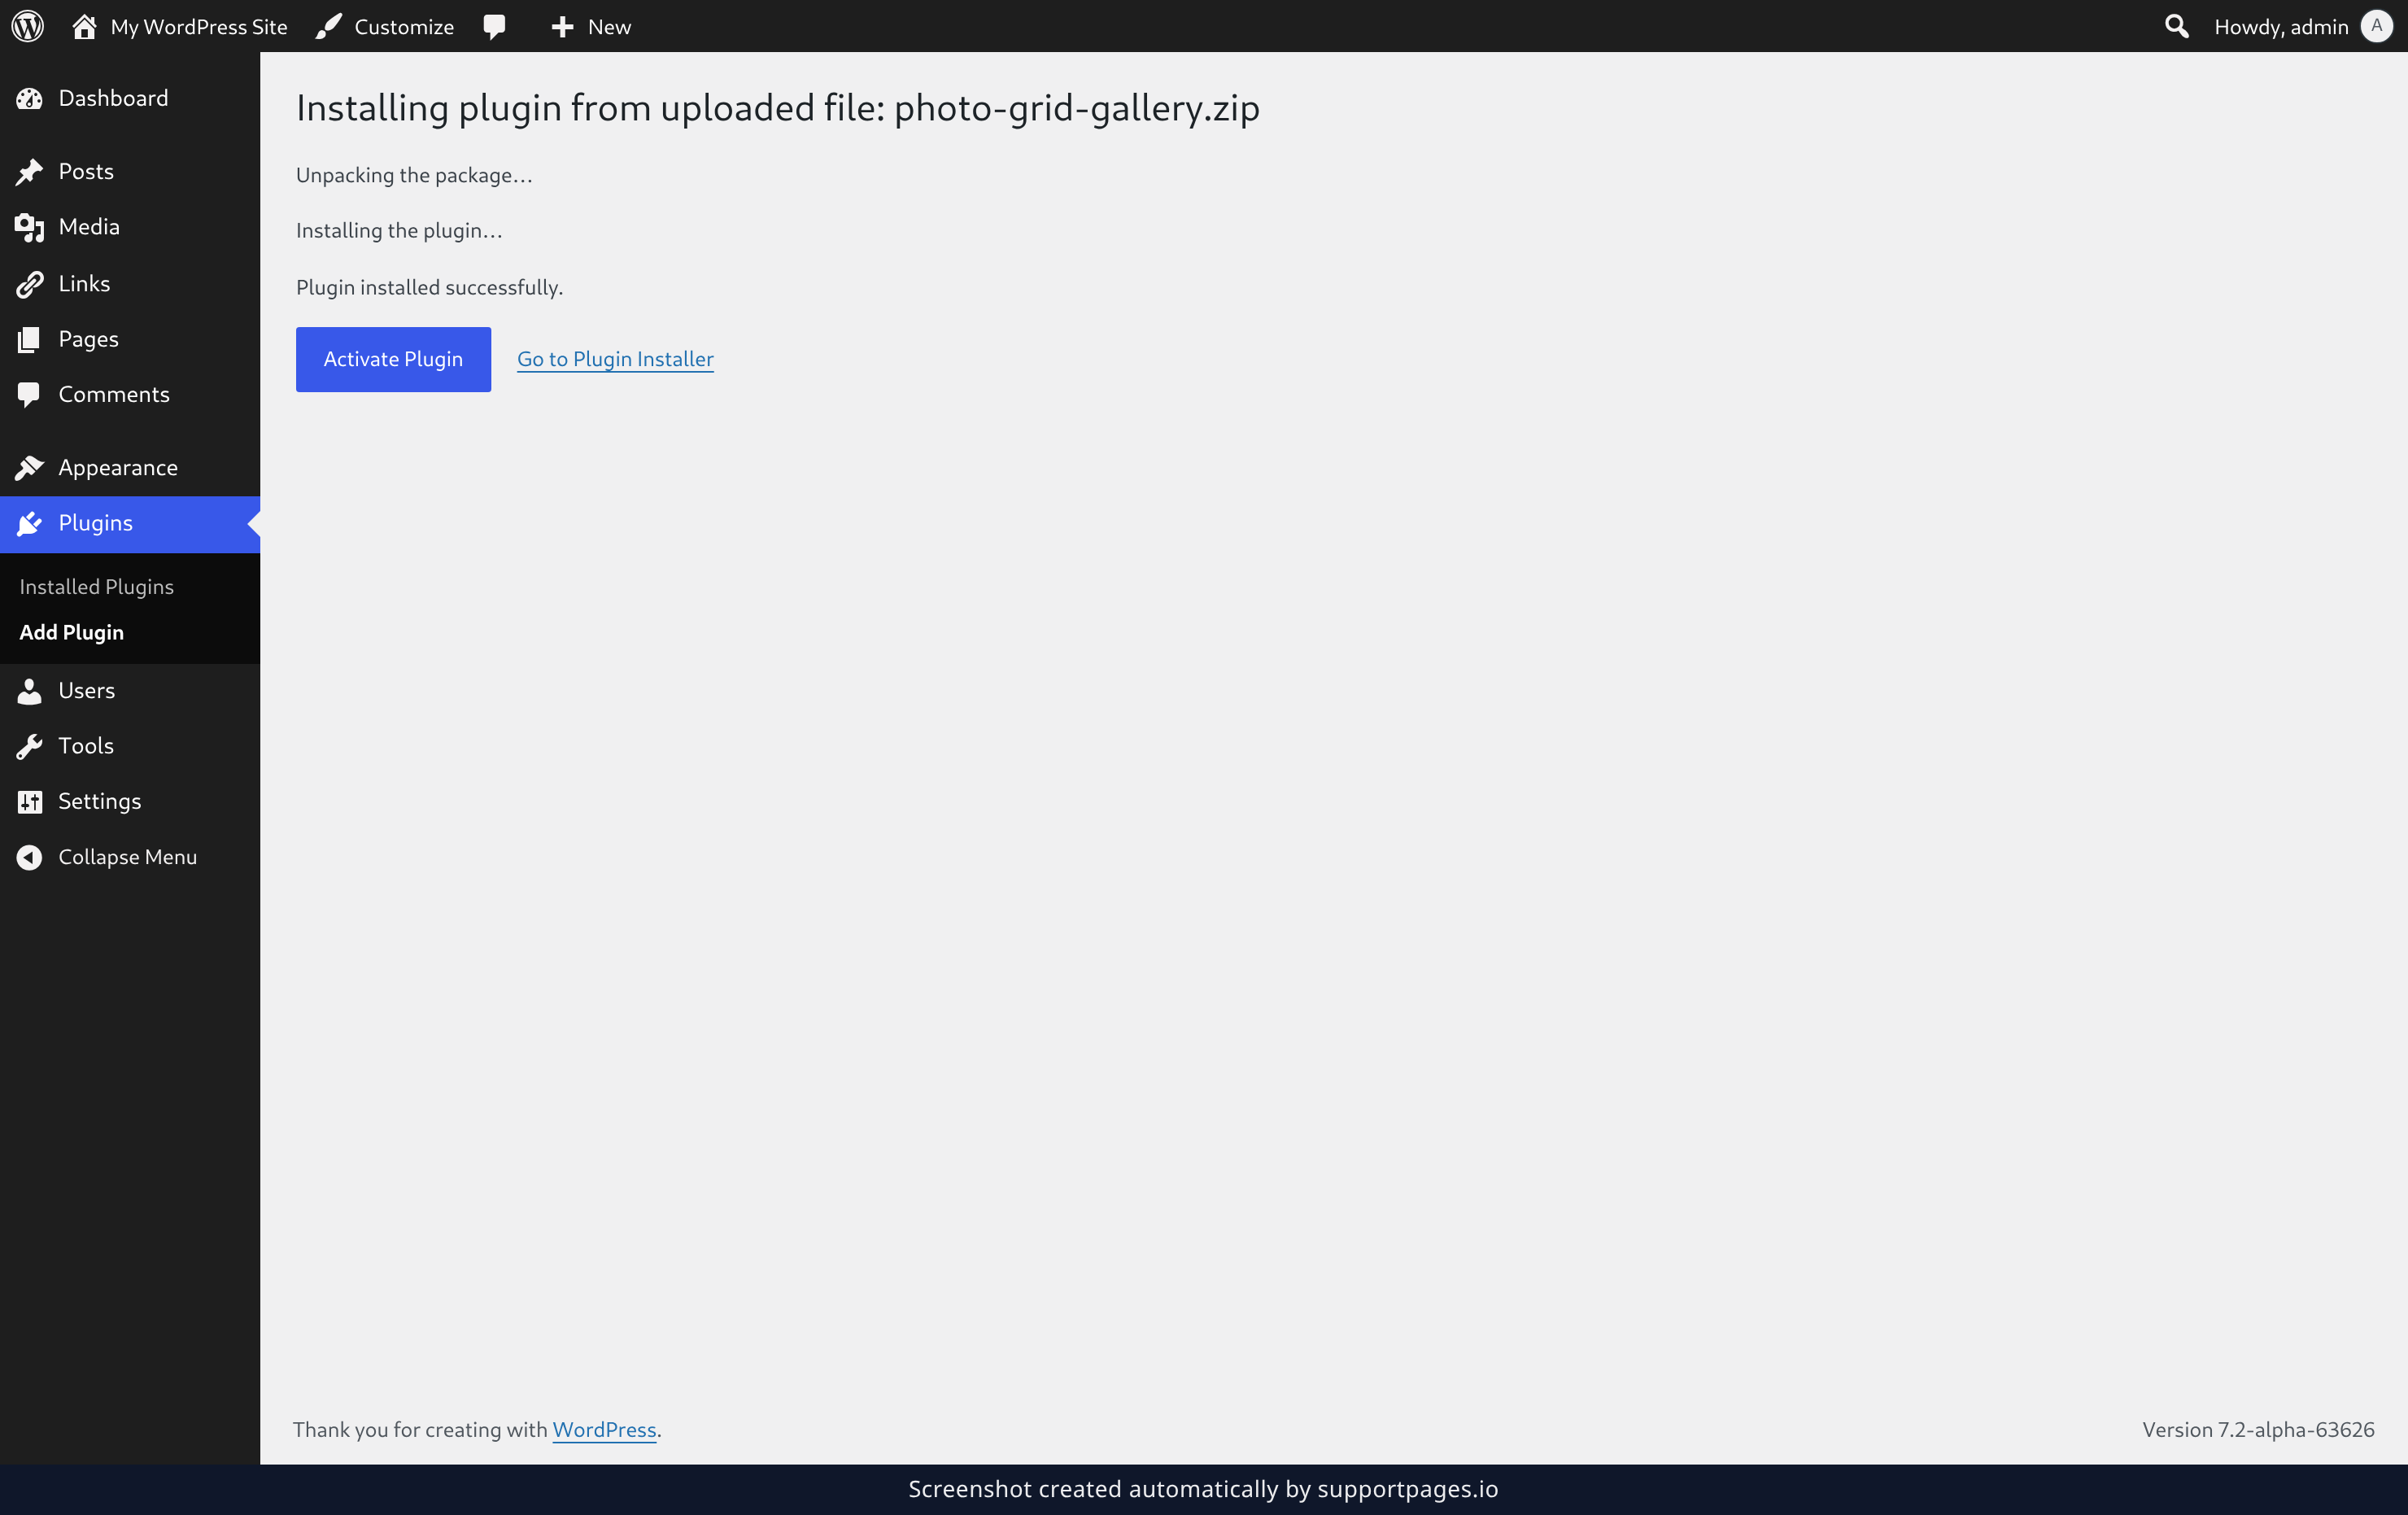Select Installed Plugins submenu
Image resolution: width=2408 pixels, height=1515 pixels.
click(96, 587)
